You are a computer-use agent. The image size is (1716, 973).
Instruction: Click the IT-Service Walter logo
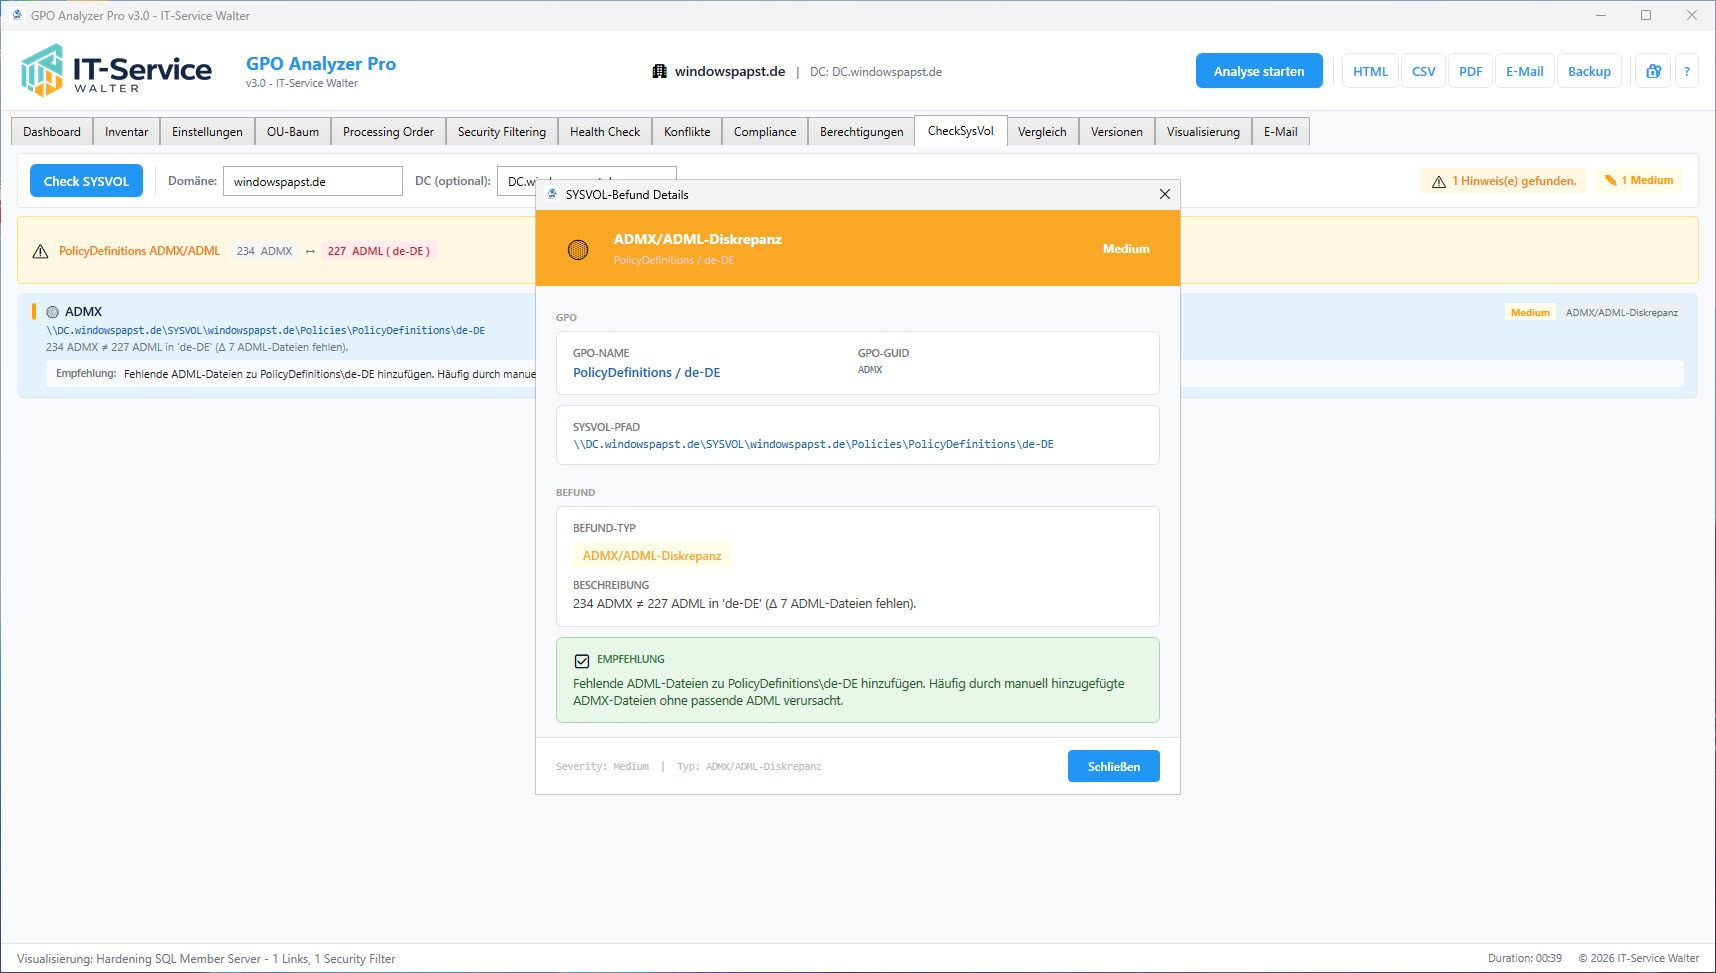pos(116,70)
